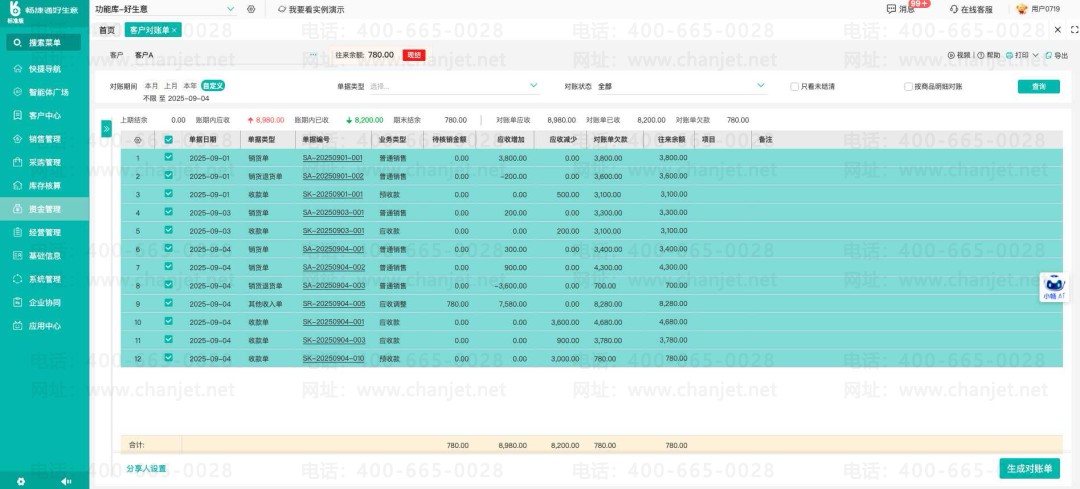The width and height of the screenshot is (1080, 489).
Task: Toggle the select-all checkbox in table header
Action: click(169, 139)
